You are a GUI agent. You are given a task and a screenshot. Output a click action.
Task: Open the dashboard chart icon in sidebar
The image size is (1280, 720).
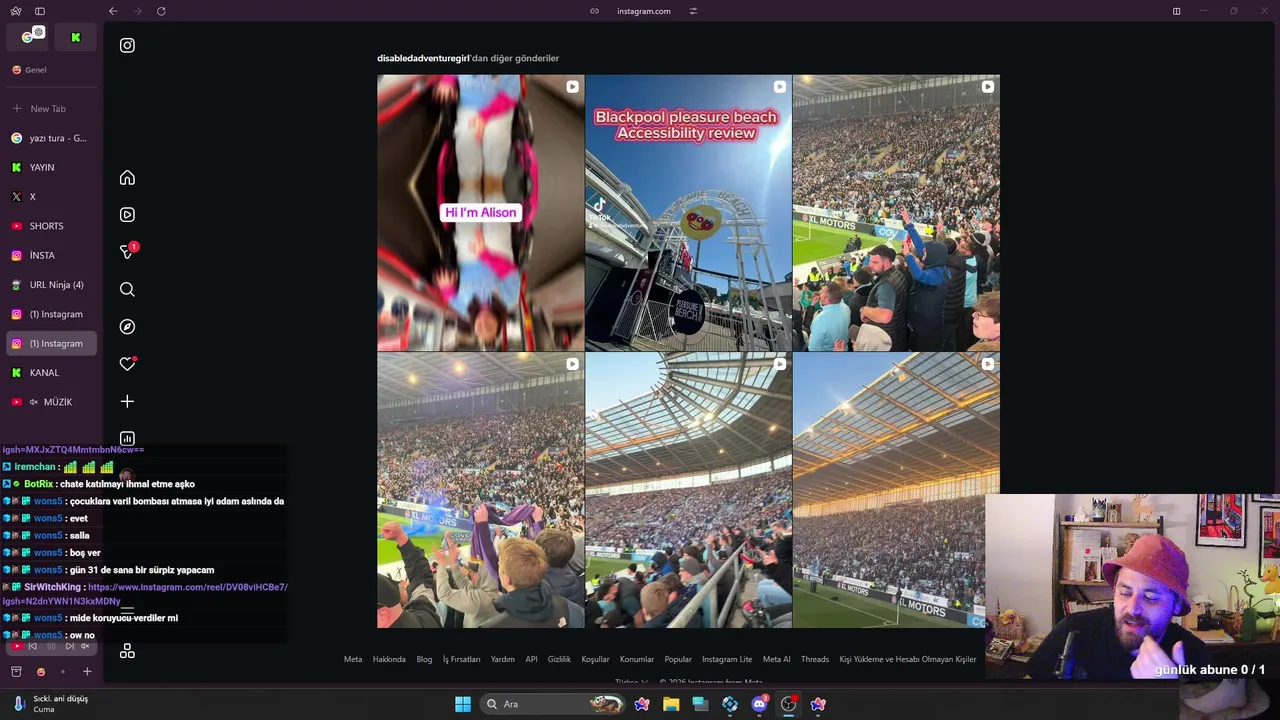tap(127, 439)
